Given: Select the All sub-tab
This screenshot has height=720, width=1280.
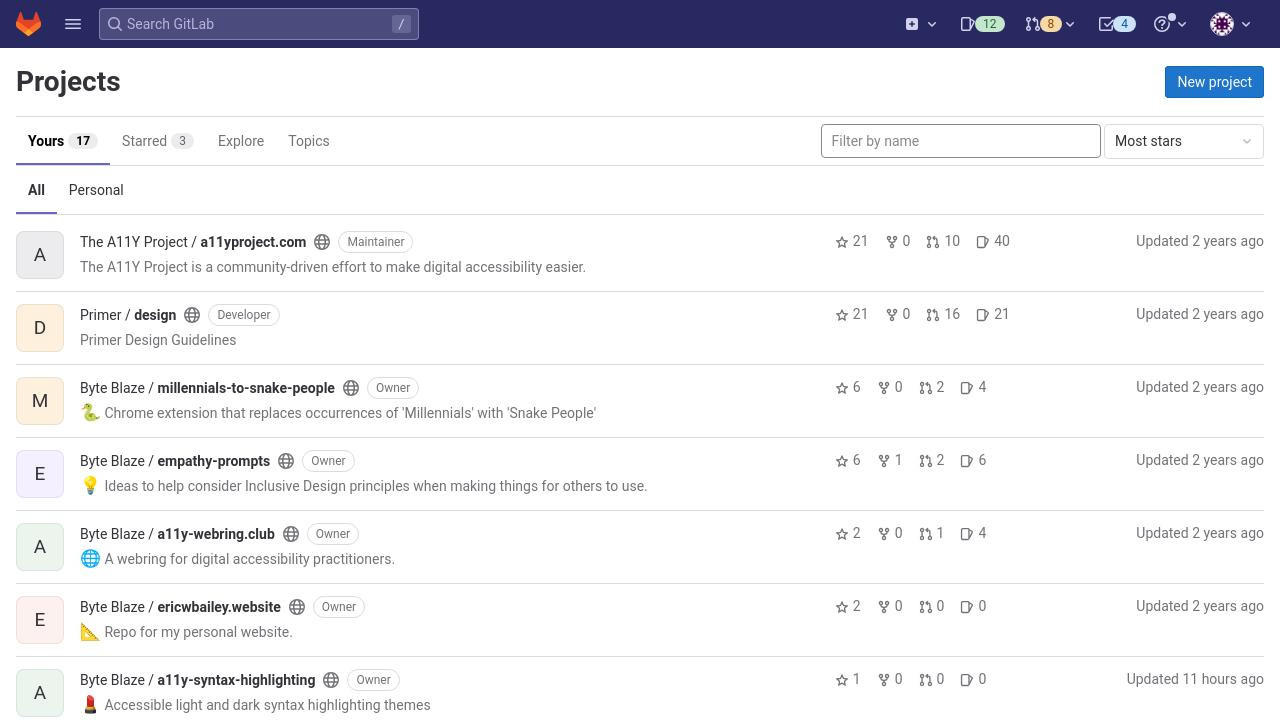Looking at the screenshot, I should pos(36,190).
